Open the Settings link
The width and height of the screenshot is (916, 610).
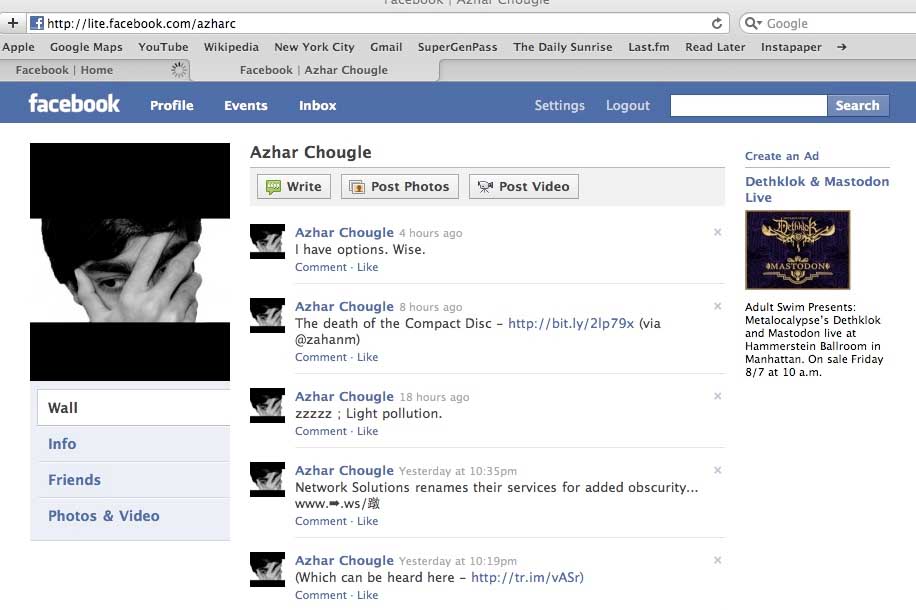[559, 106]
